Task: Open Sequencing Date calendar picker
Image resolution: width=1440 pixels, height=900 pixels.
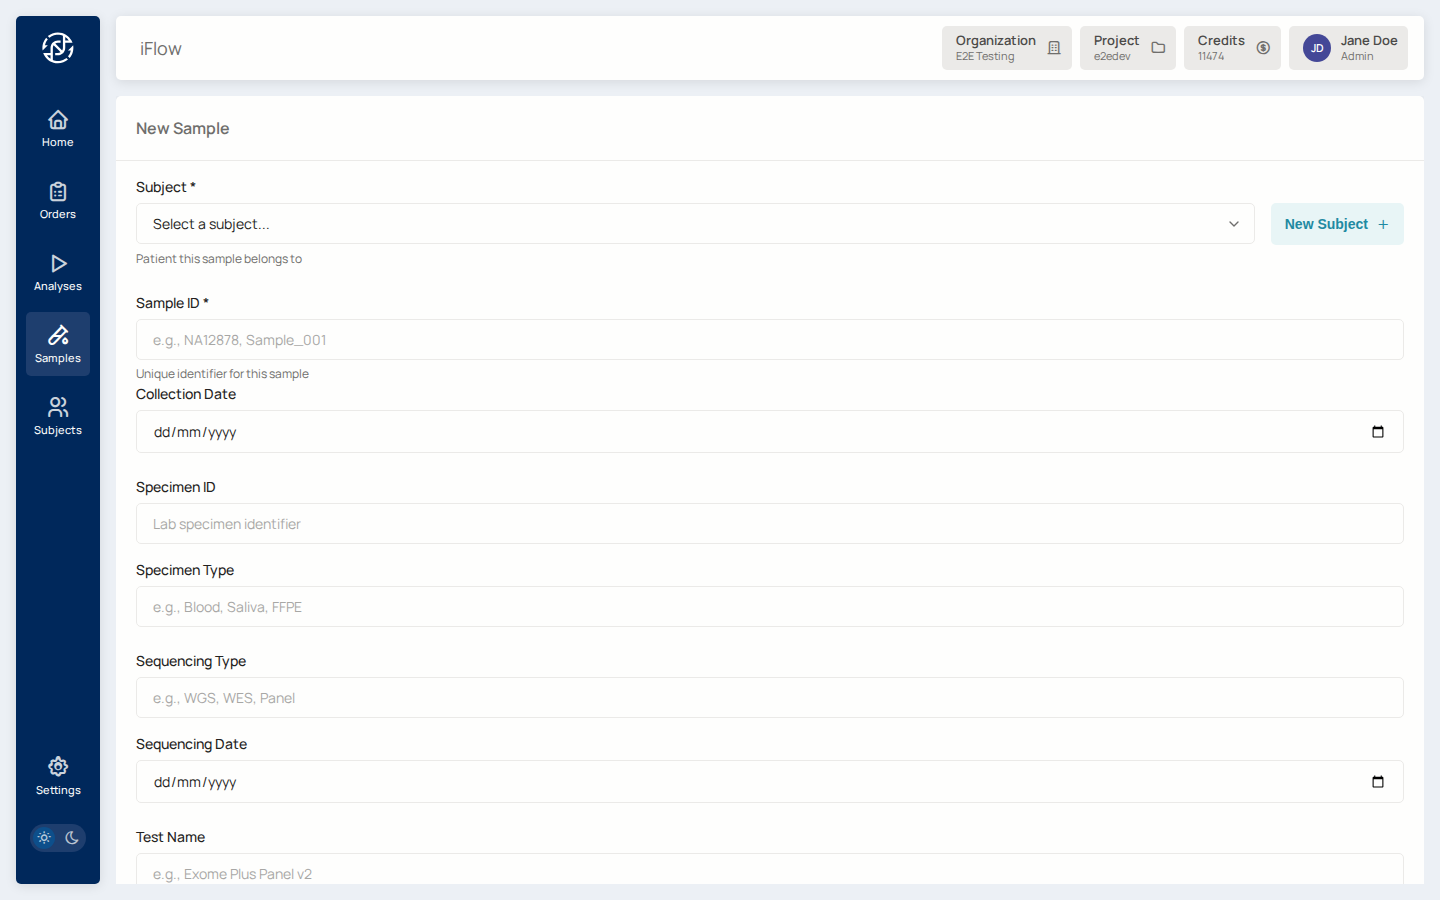Action: (1377, 782)
